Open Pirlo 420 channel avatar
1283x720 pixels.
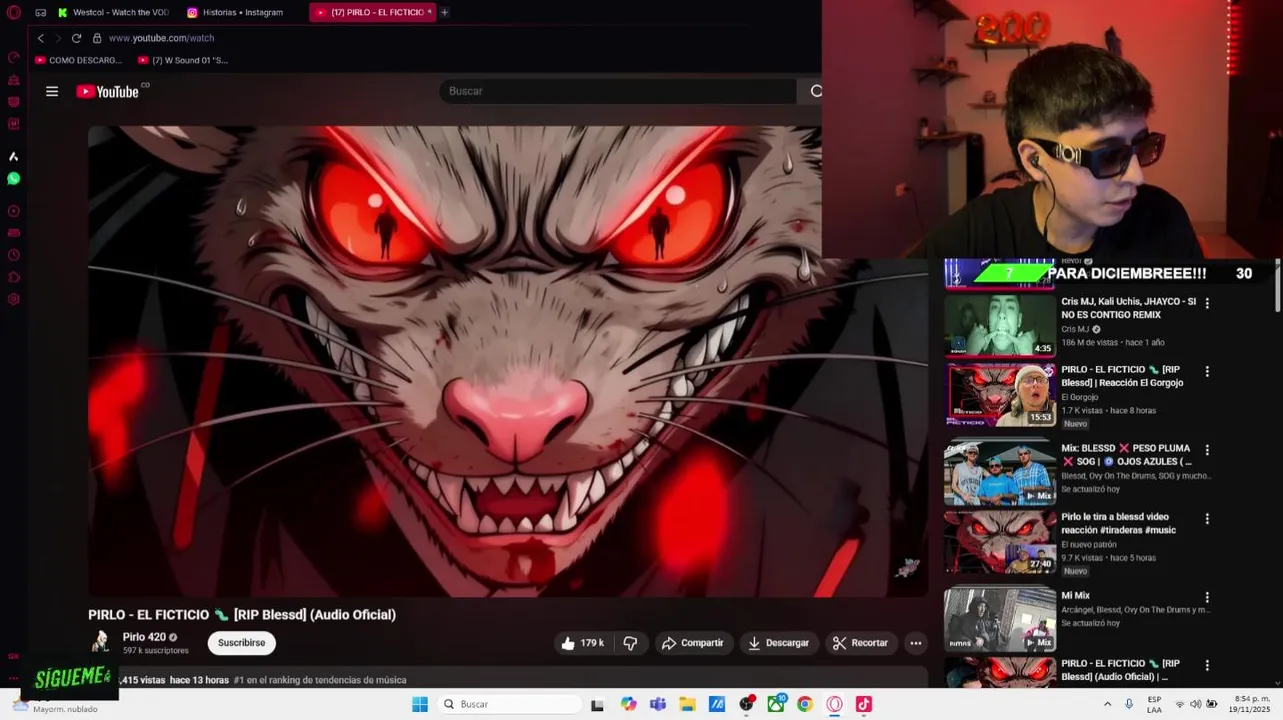(101, 642)
